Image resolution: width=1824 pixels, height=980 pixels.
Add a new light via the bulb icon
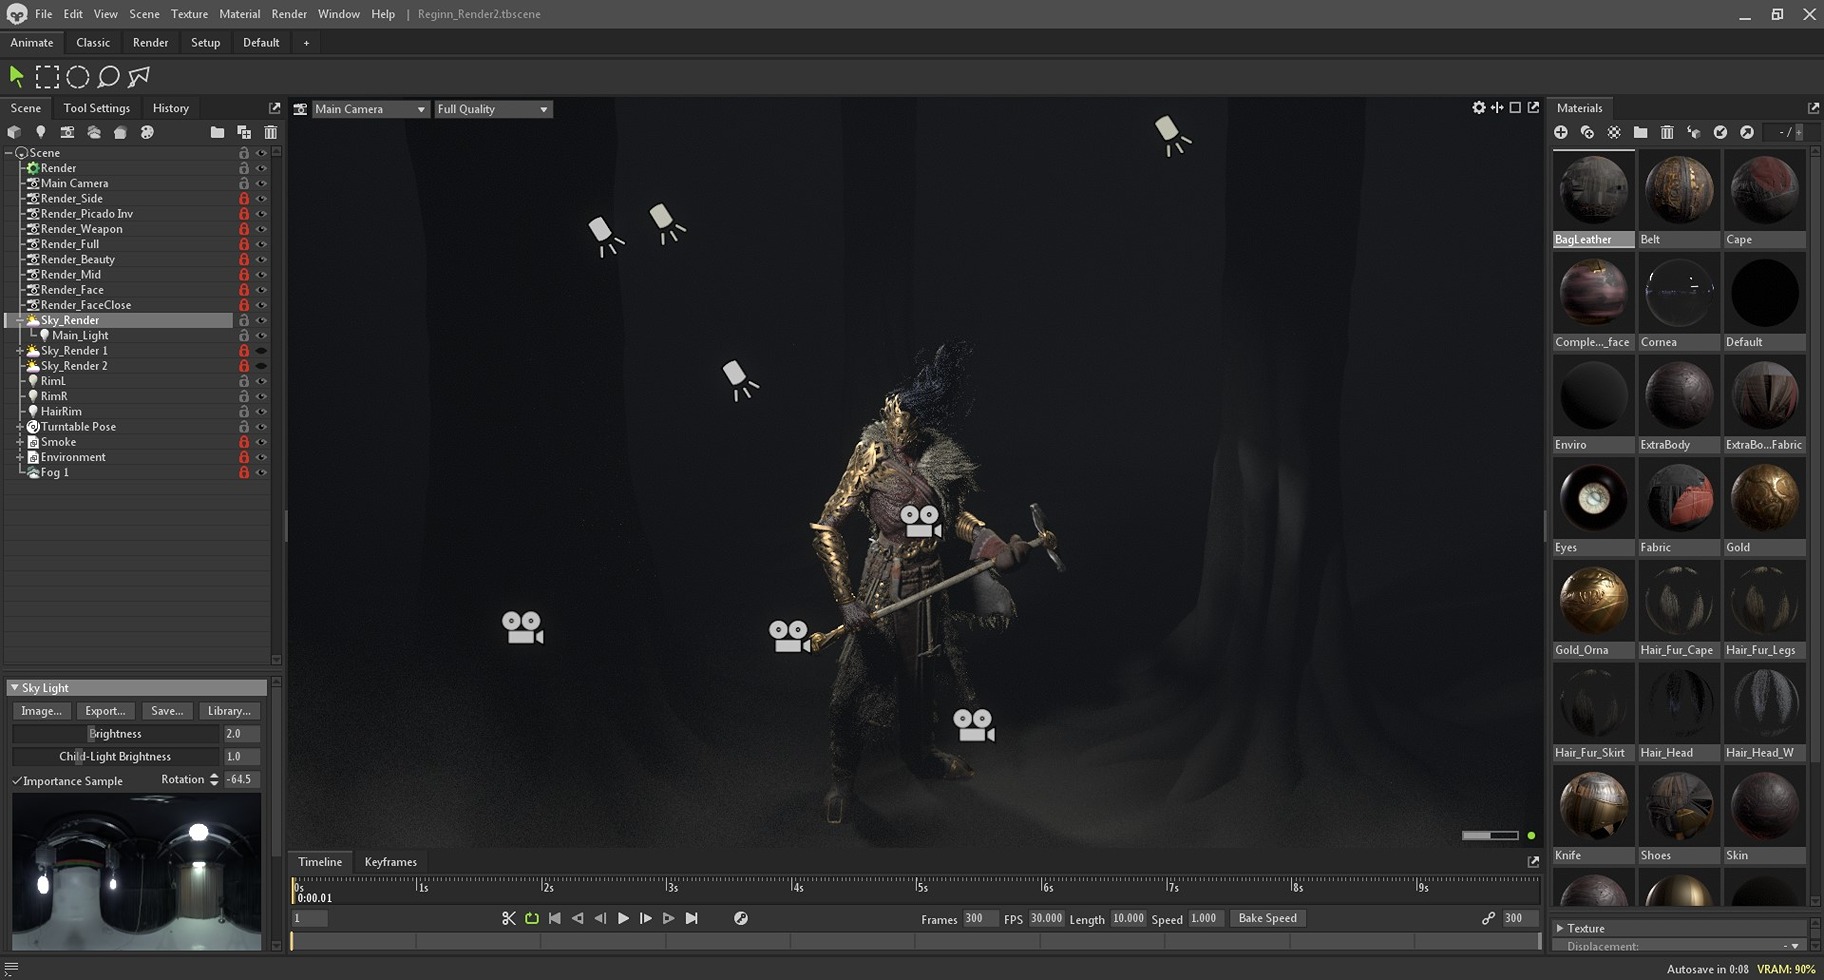[40, 131]
